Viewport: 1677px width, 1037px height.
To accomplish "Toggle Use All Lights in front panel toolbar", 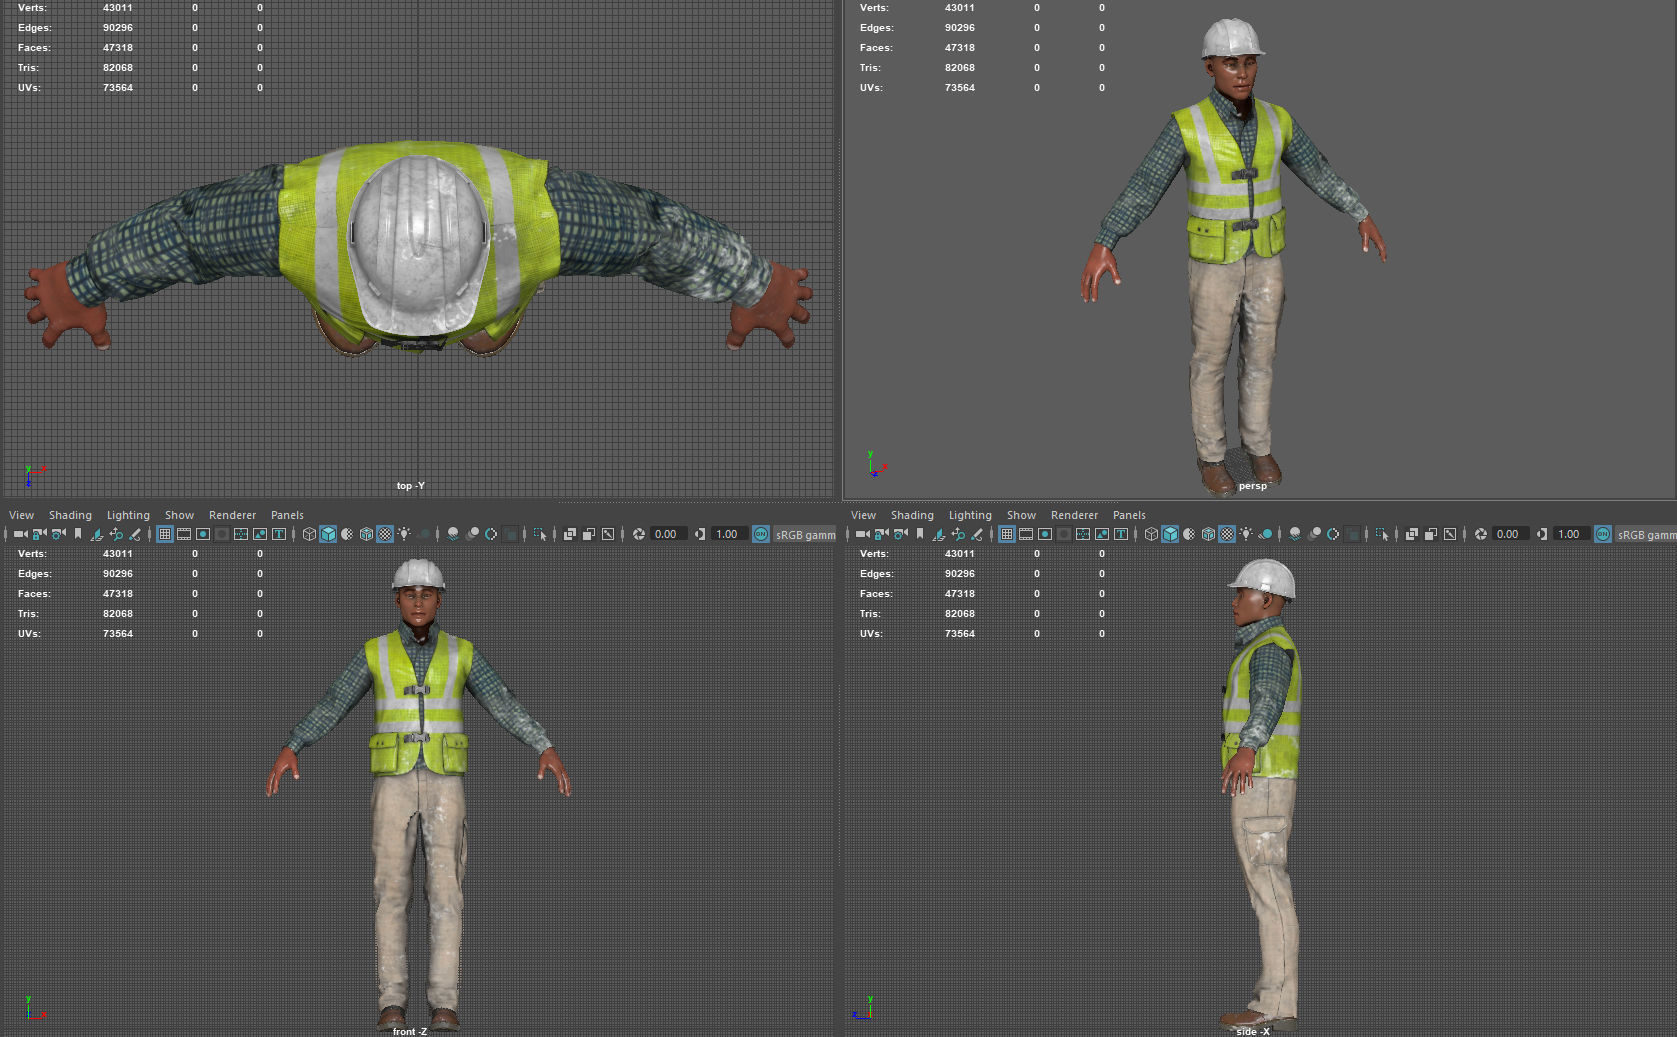I will click(404, 534).
